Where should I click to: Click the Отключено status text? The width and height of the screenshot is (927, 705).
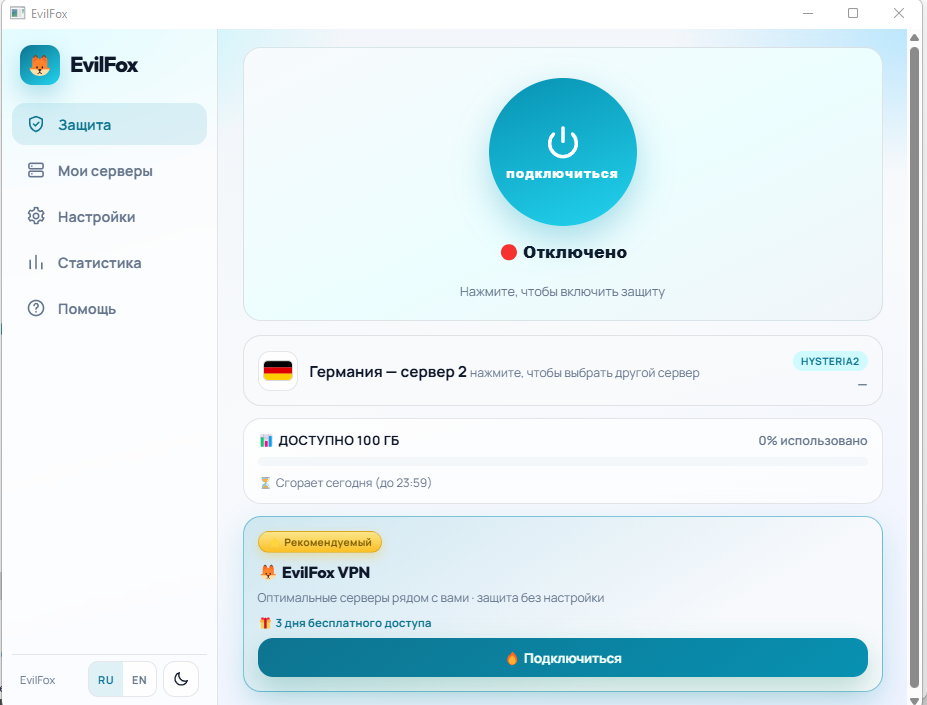(575, 253)
